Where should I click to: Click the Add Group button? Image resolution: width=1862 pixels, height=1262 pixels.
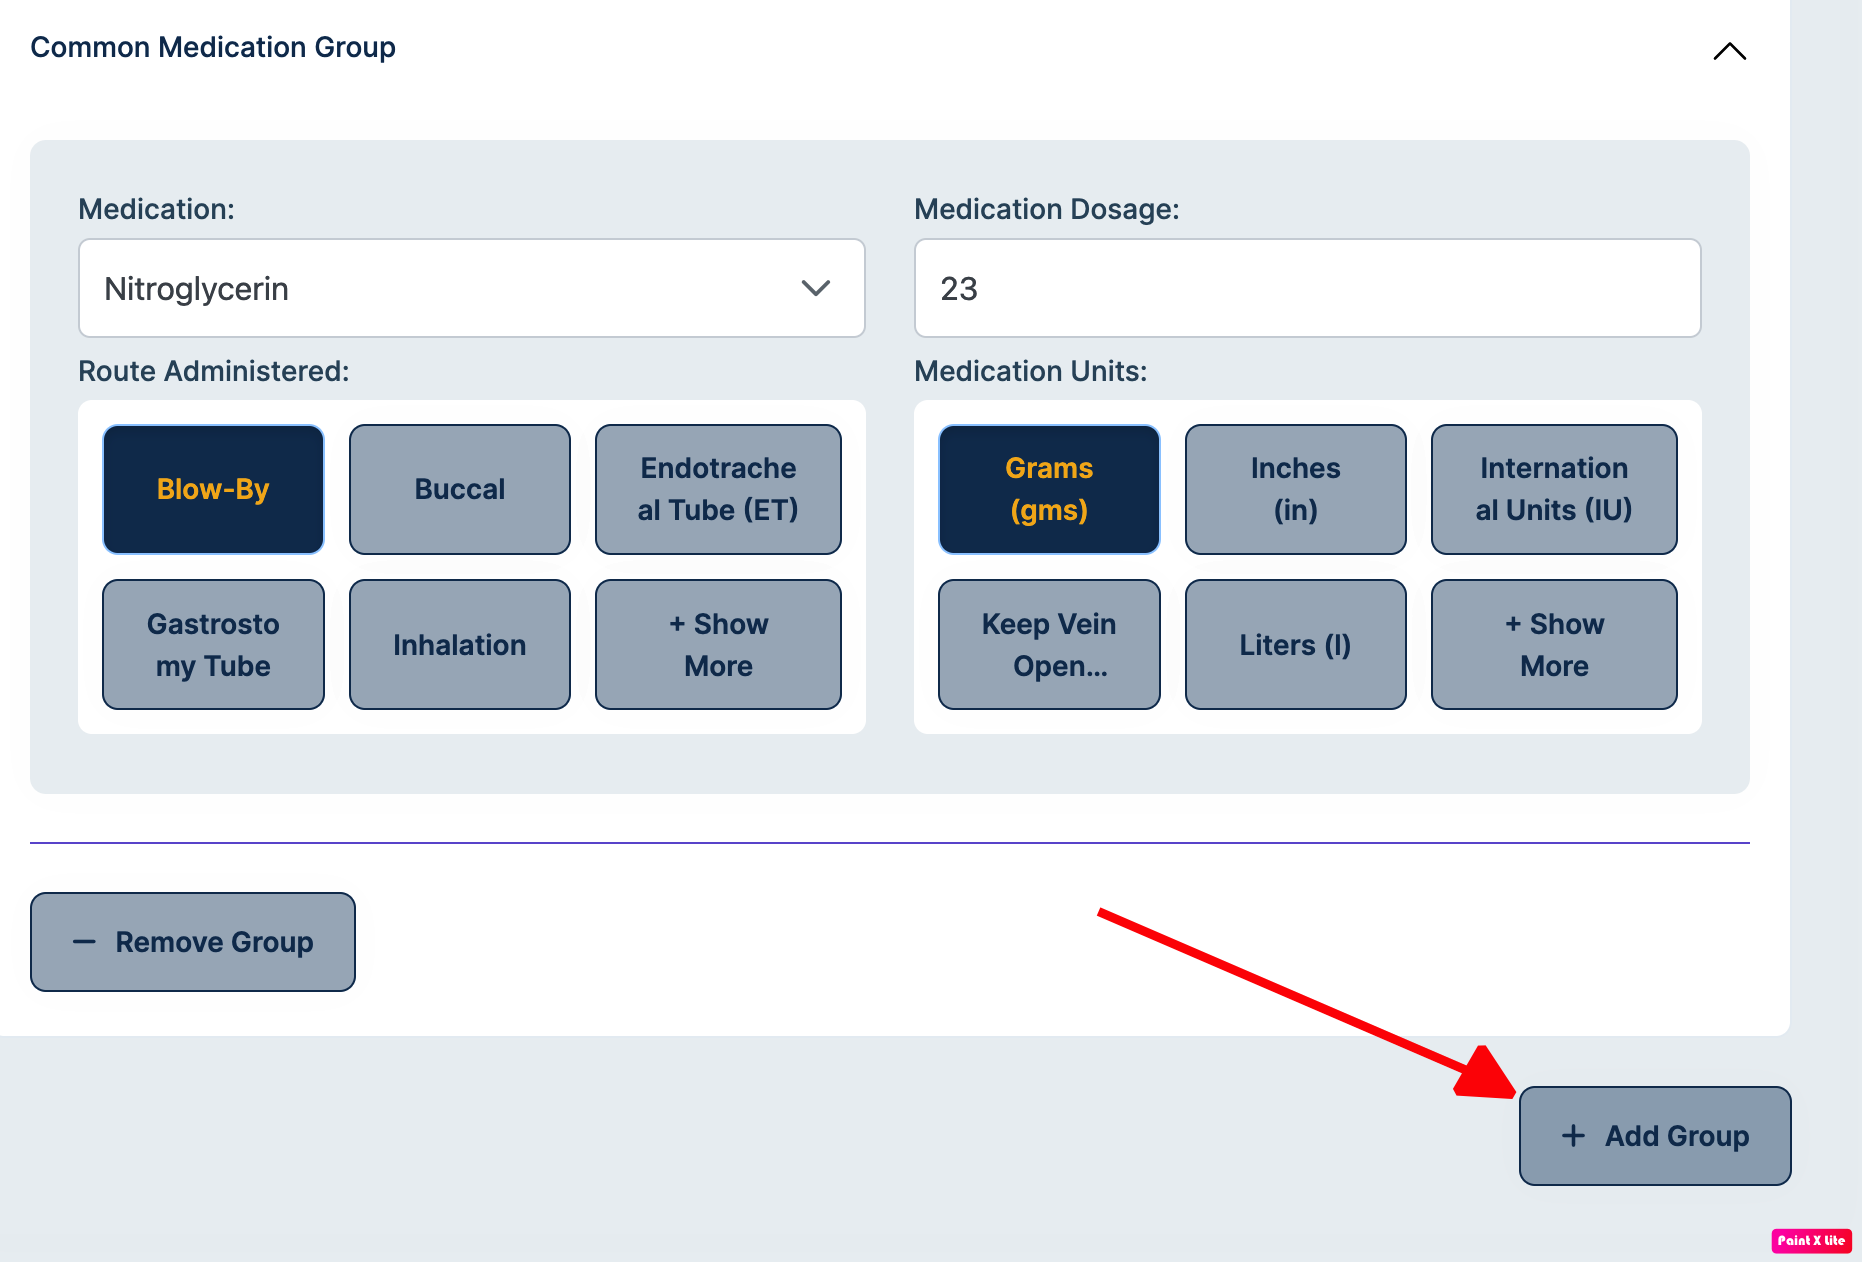tap(1654, 1135)
